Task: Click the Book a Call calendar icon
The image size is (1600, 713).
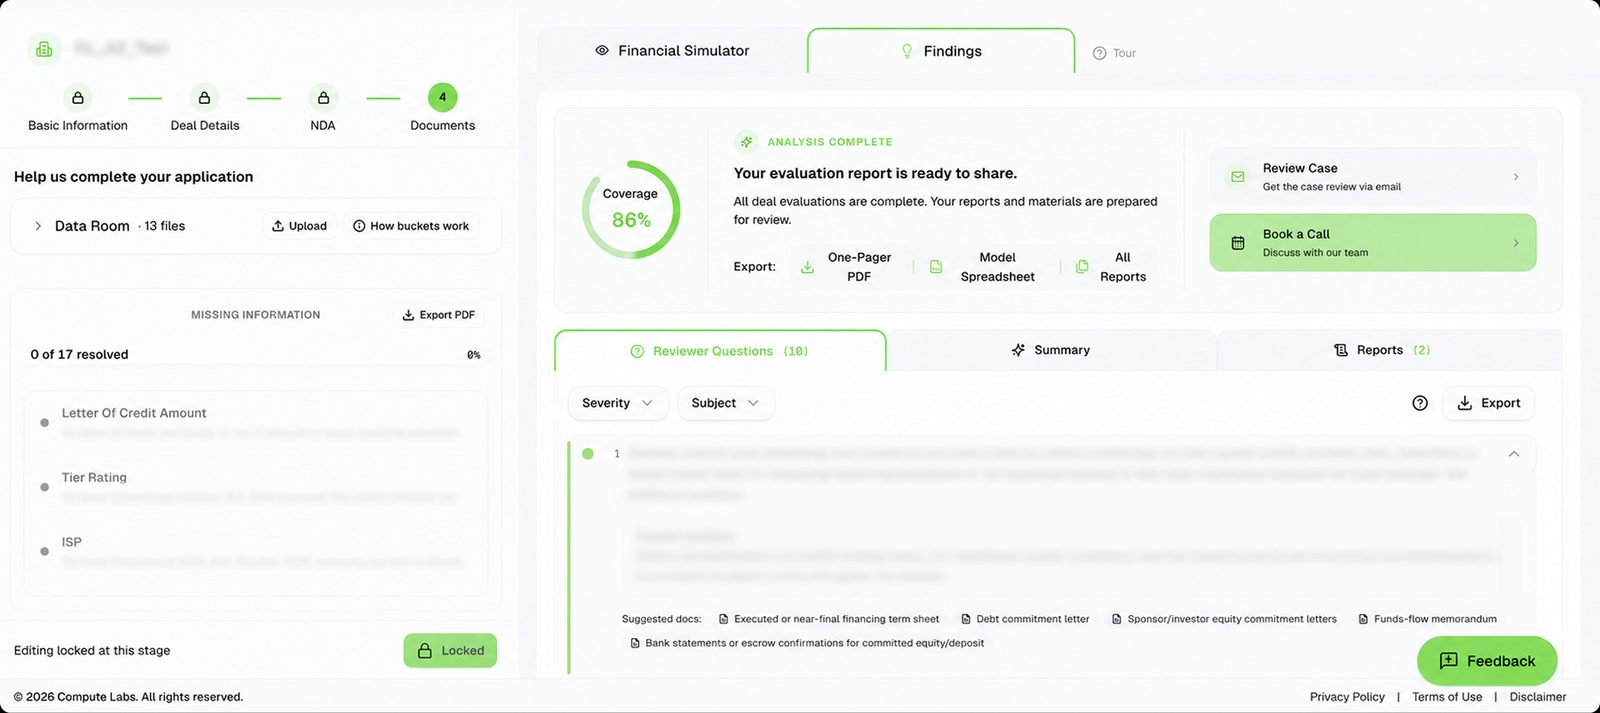Action: [1238, 243]
